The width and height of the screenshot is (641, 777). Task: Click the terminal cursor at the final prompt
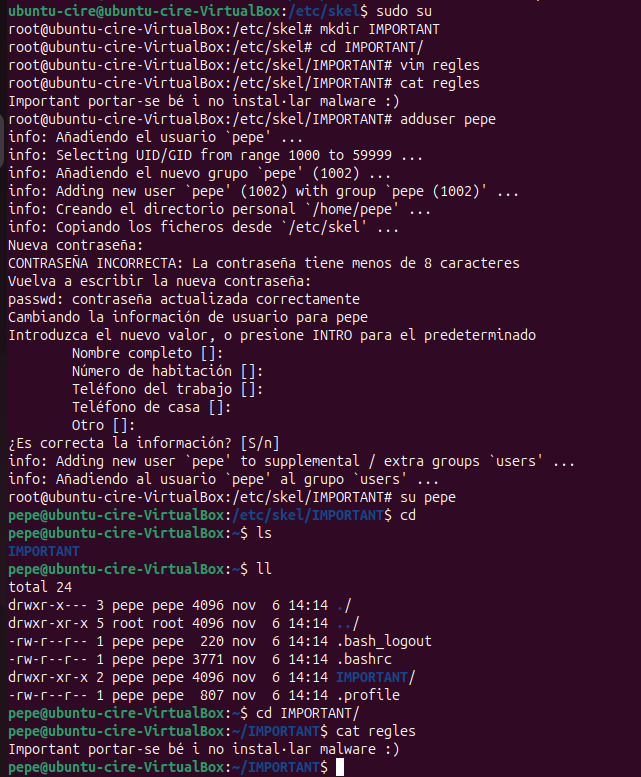coord(341,767)
